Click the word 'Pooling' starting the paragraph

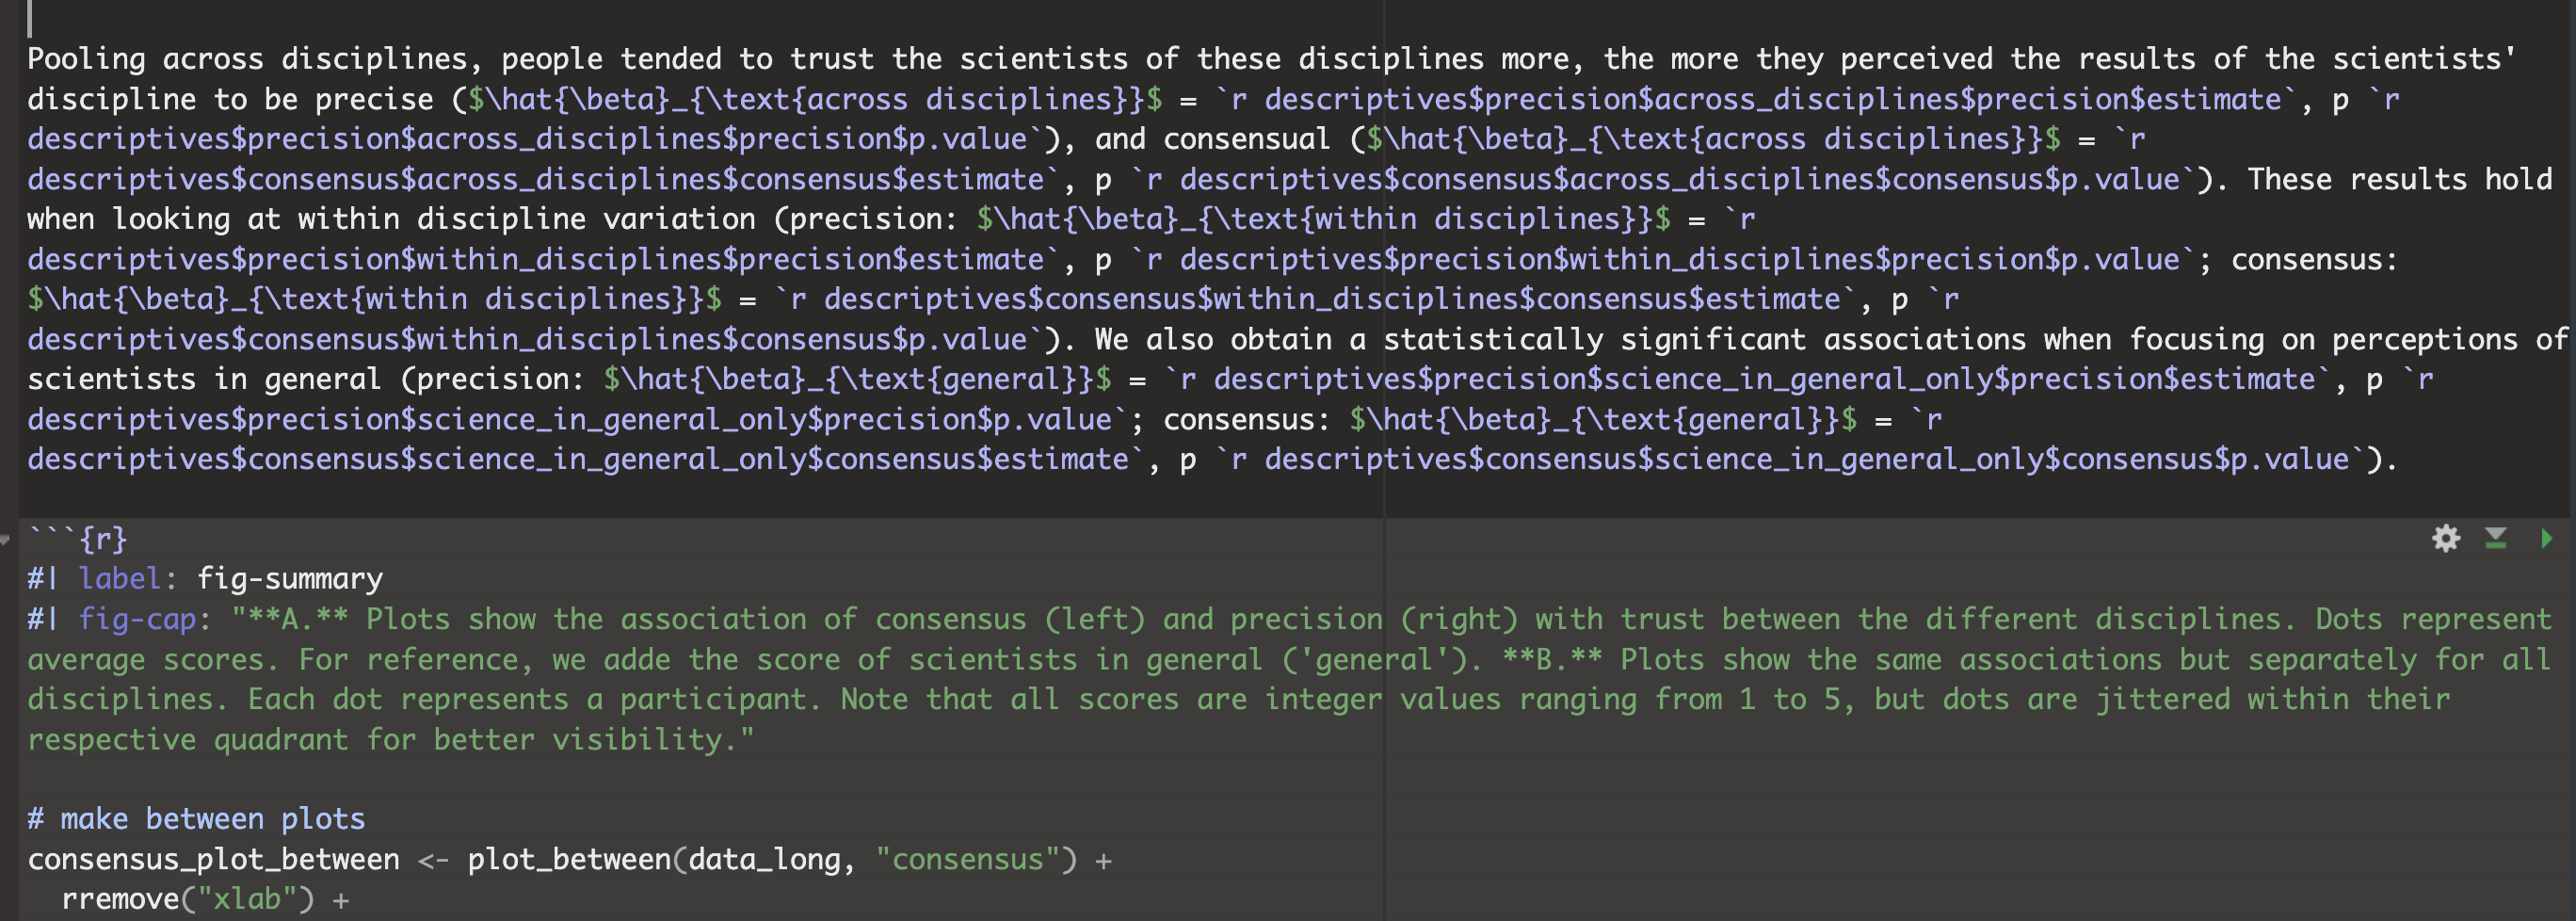pos(86,59)
